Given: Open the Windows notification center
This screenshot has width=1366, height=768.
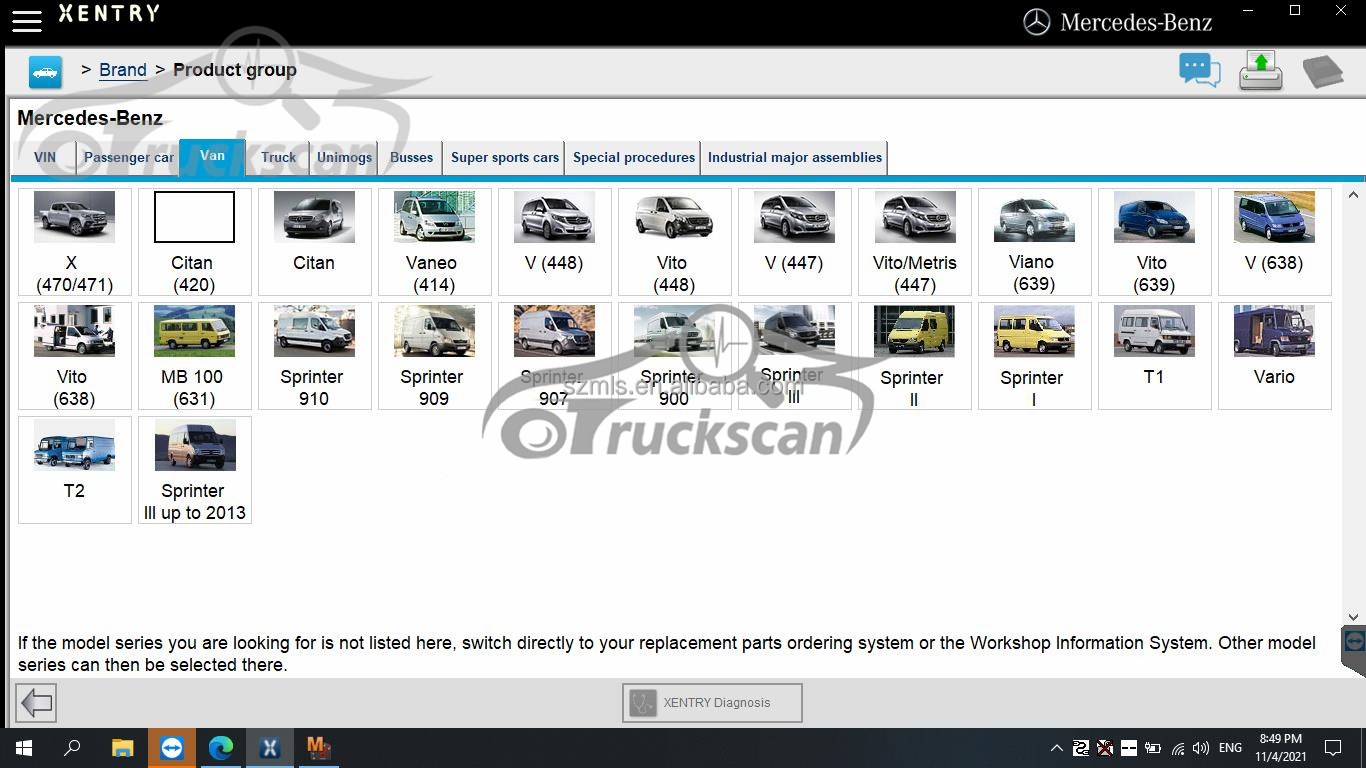Looking at the screenshot, I should [x=1333, y=748].
